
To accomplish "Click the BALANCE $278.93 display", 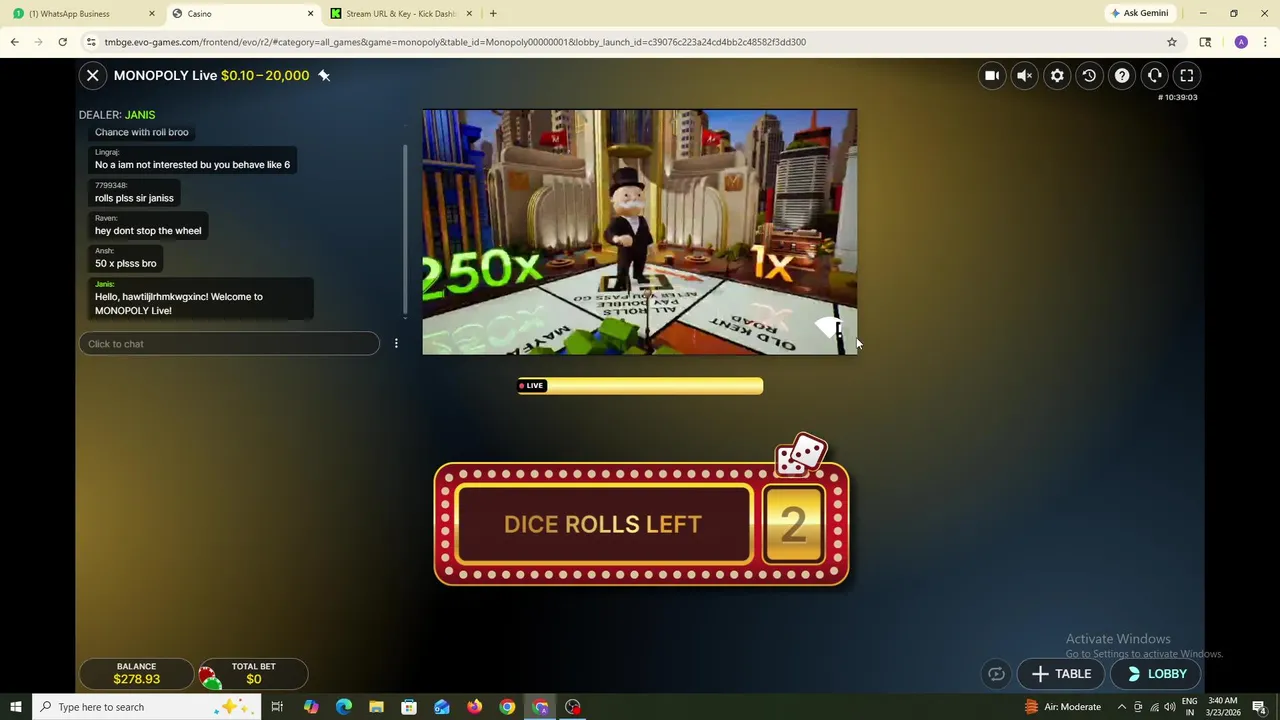I will pos(137,673).
